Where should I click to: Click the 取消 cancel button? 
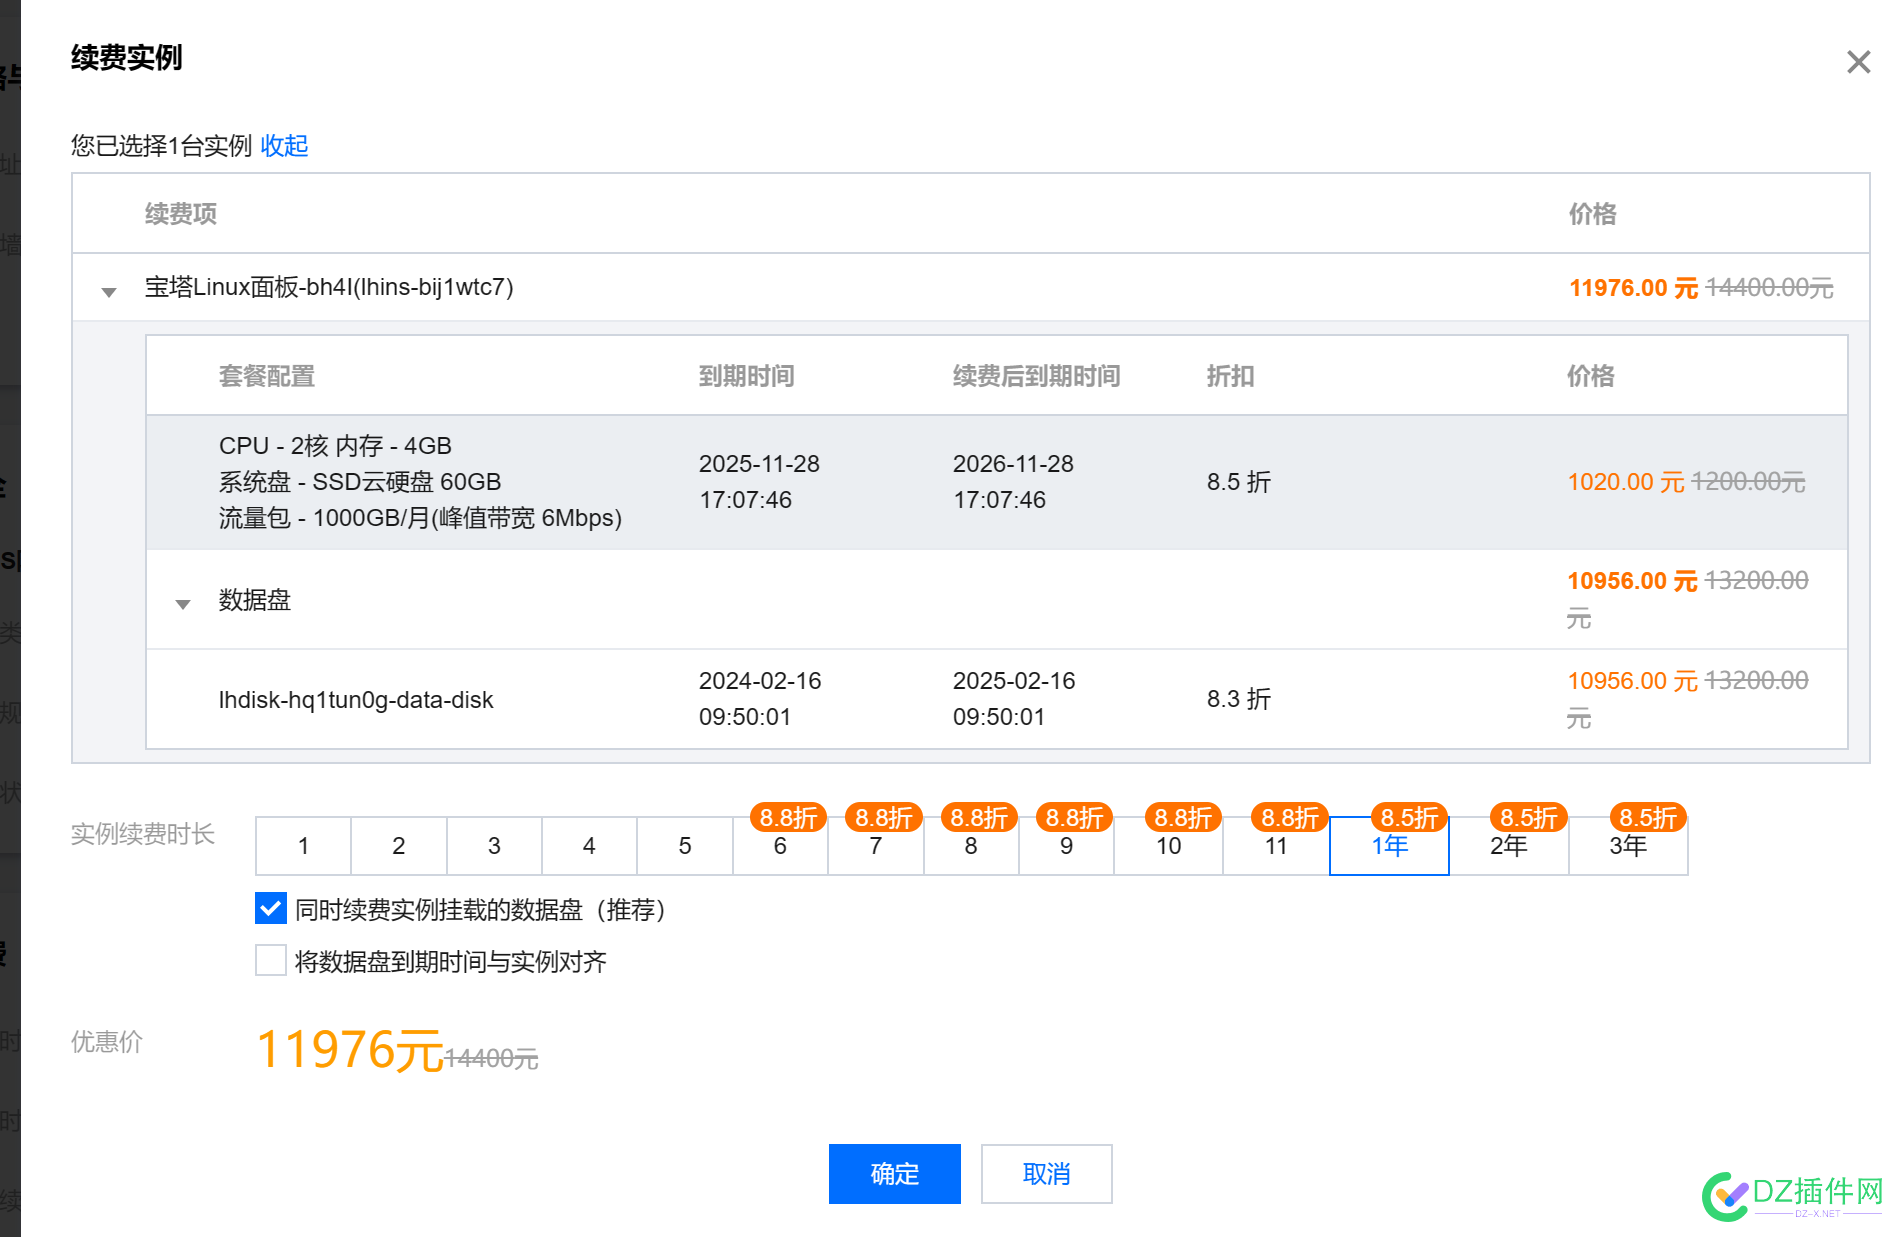(x=1047, y=1174)
